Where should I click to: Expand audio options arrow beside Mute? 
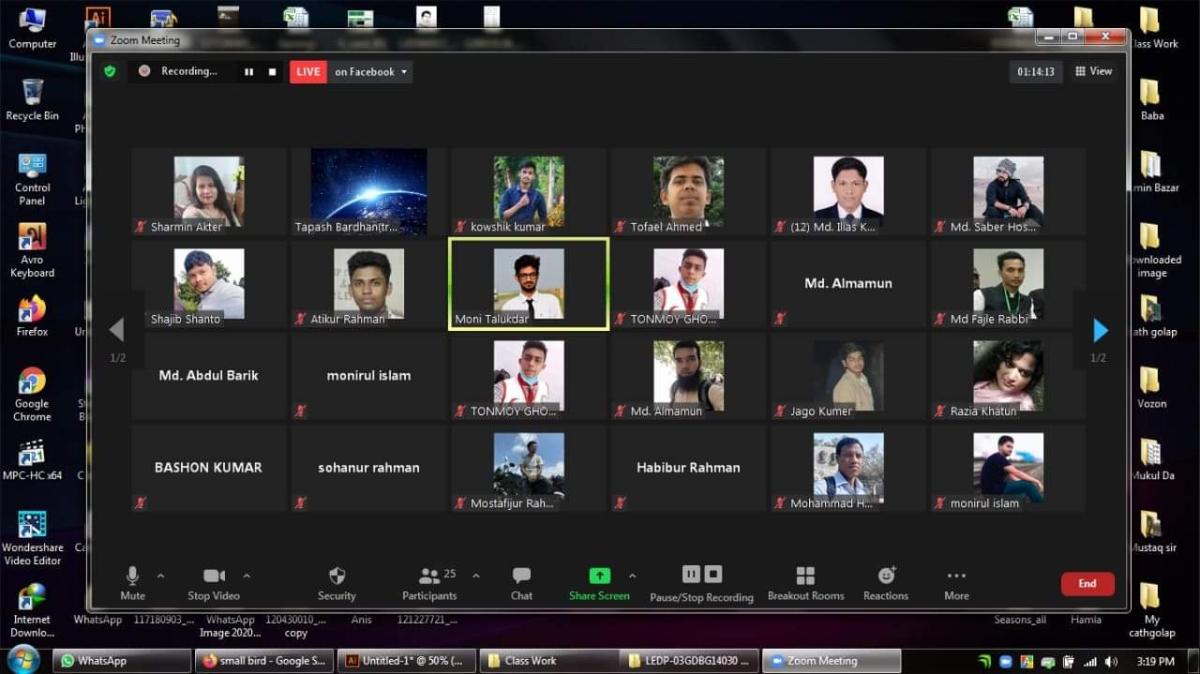click(161, 576)
